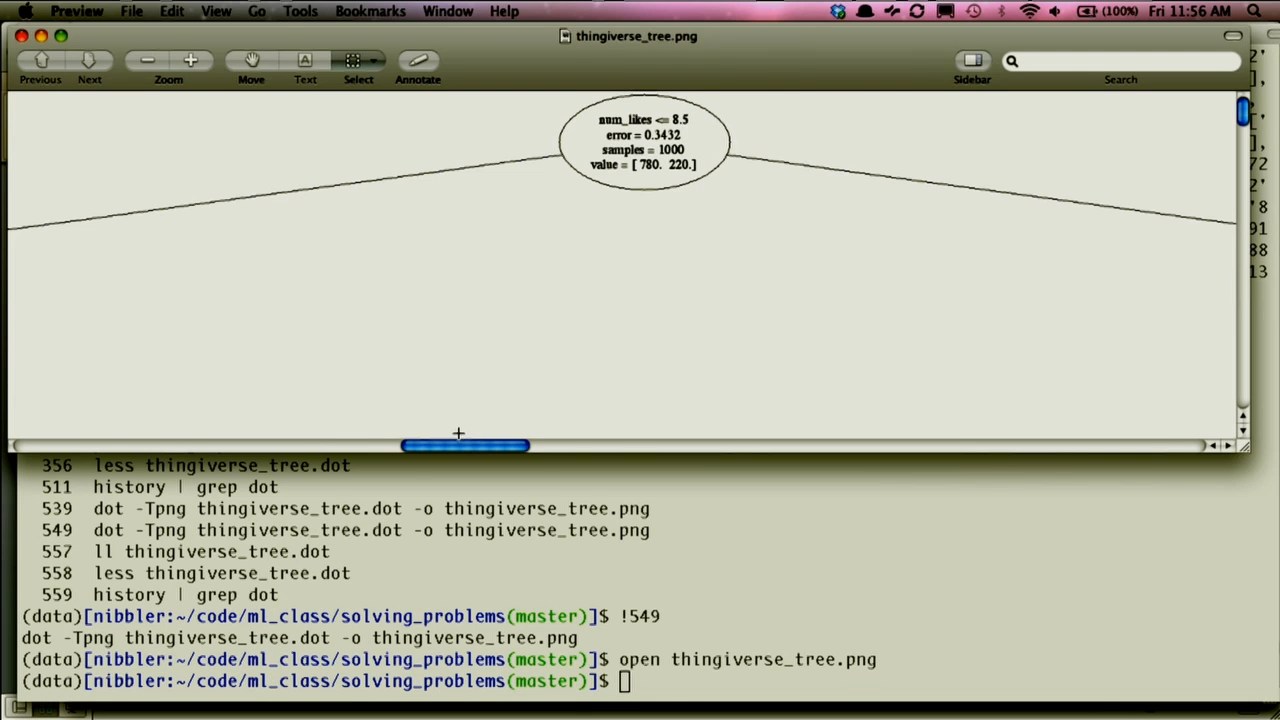Click the Annotate pencil tool
1280x720 pixels.
418,61
